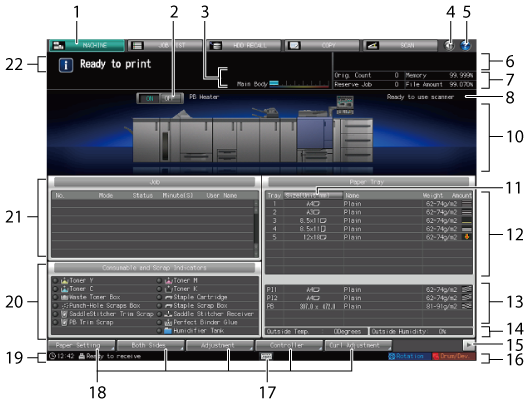Turn PB Heater ON
Image resolution: width=528 pixels, height=405 pixels.
tap(149, 98)
